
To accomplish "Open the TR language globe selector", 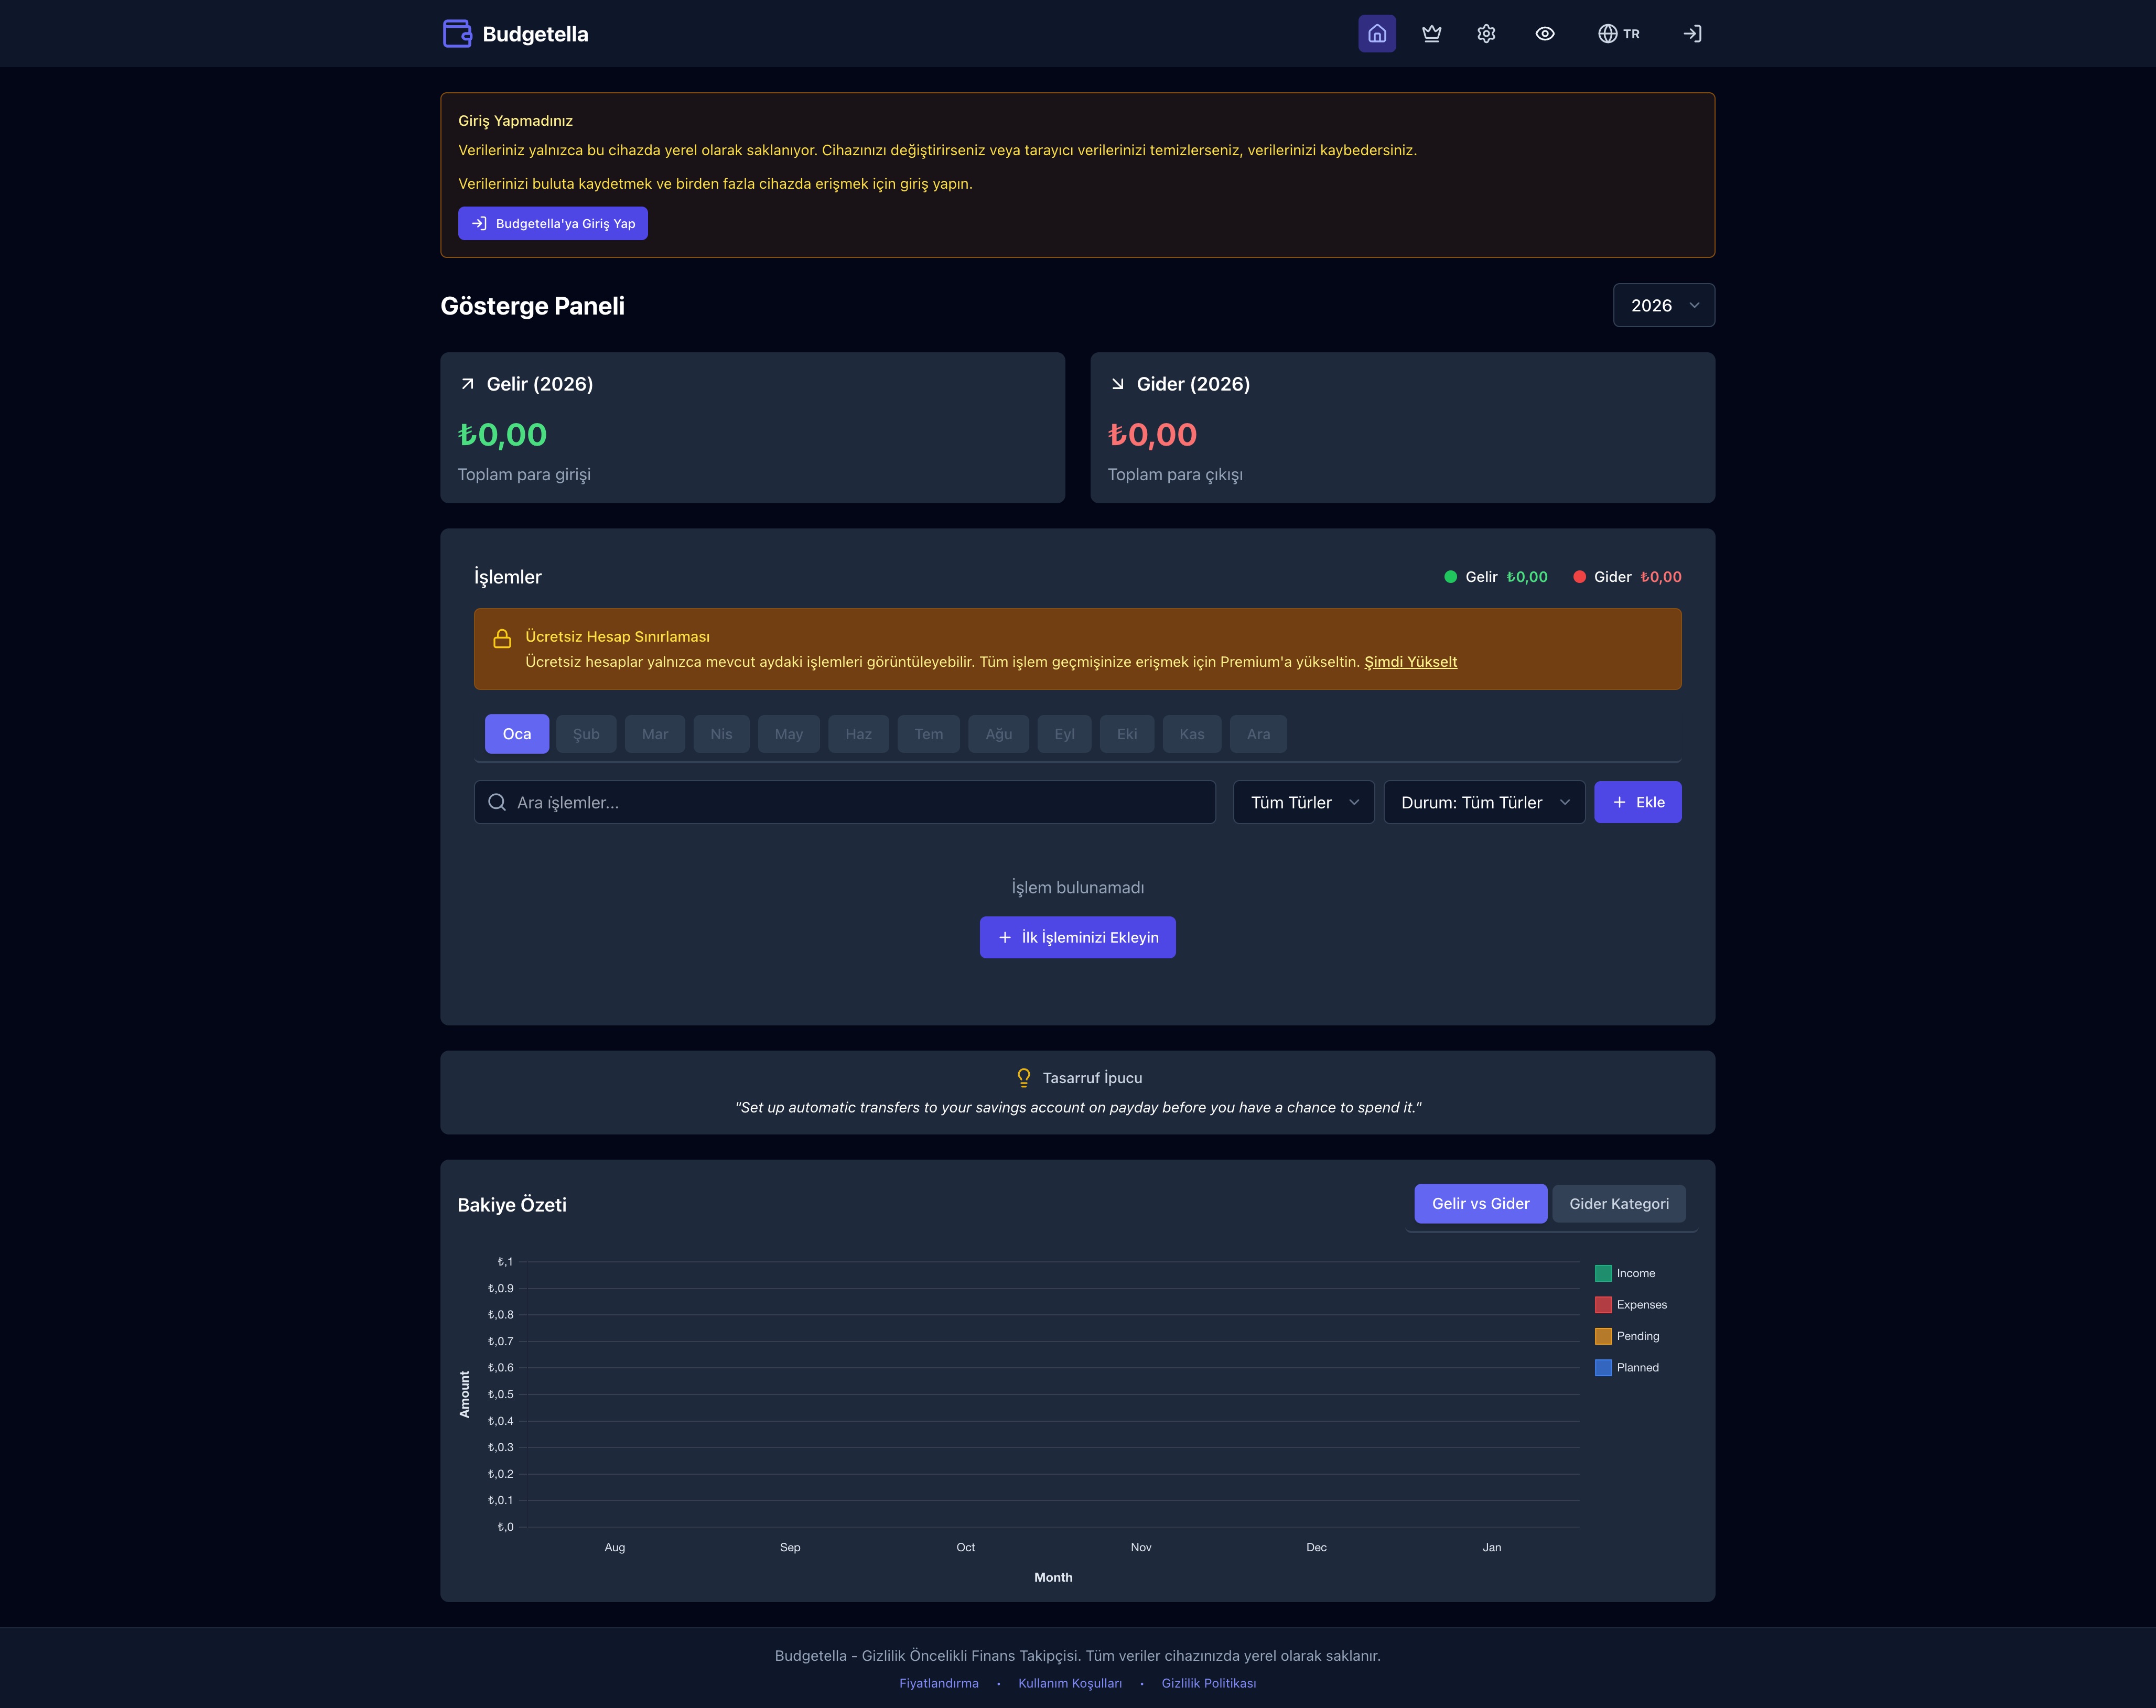I will coord(1619,34).
